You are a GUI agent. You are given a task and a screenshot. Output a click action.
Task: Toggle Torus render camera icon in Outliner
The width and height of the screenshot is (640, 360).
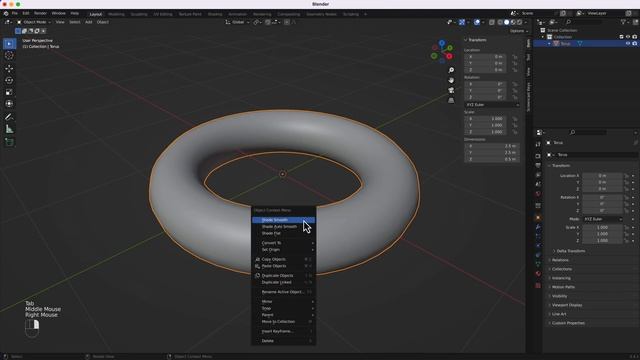[635, 43]
